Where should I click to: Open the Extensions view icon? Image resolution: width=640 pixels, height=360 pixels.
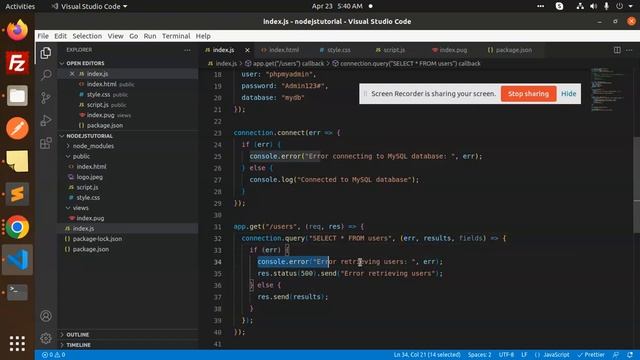pos(46,143)
